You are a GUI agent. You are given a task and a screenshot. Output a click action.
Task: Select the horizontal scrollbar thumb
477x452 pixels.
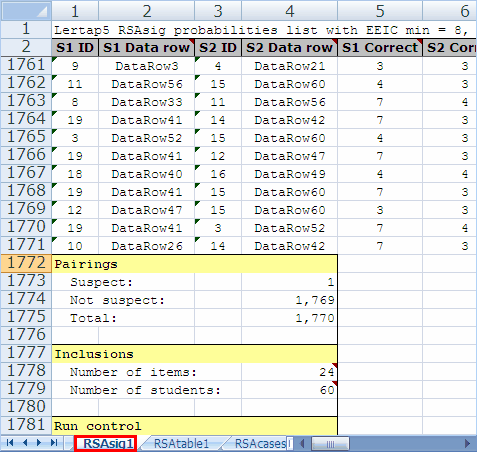click(x=330, y=444)
